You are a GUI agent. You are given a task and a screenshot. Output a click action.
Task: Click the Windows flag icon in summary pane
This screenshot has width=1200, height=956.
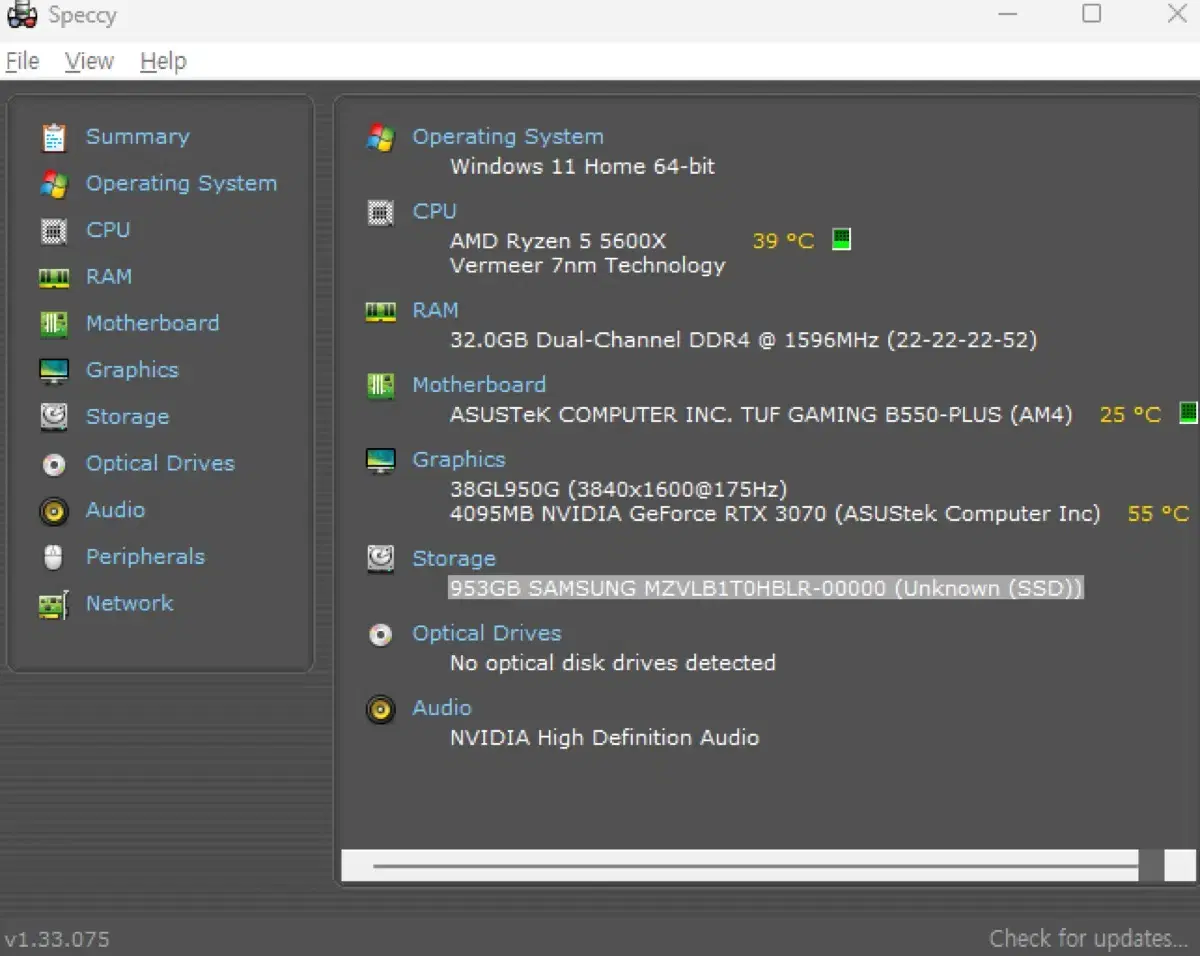tap(380, 137)
